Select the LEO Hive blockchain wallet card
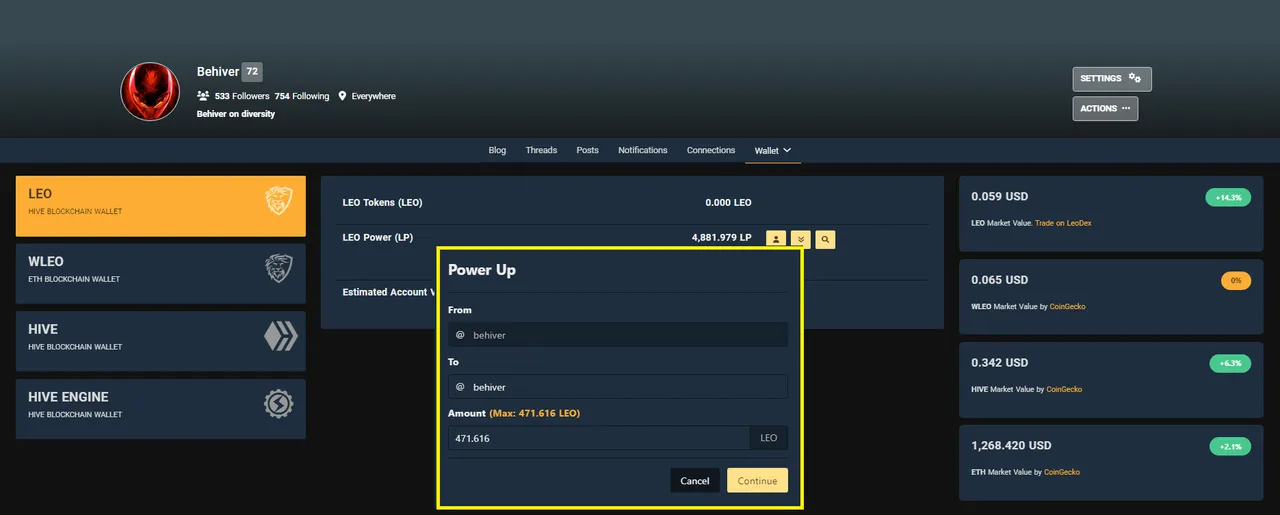1280x515 pixels. (x=161, y=206)
